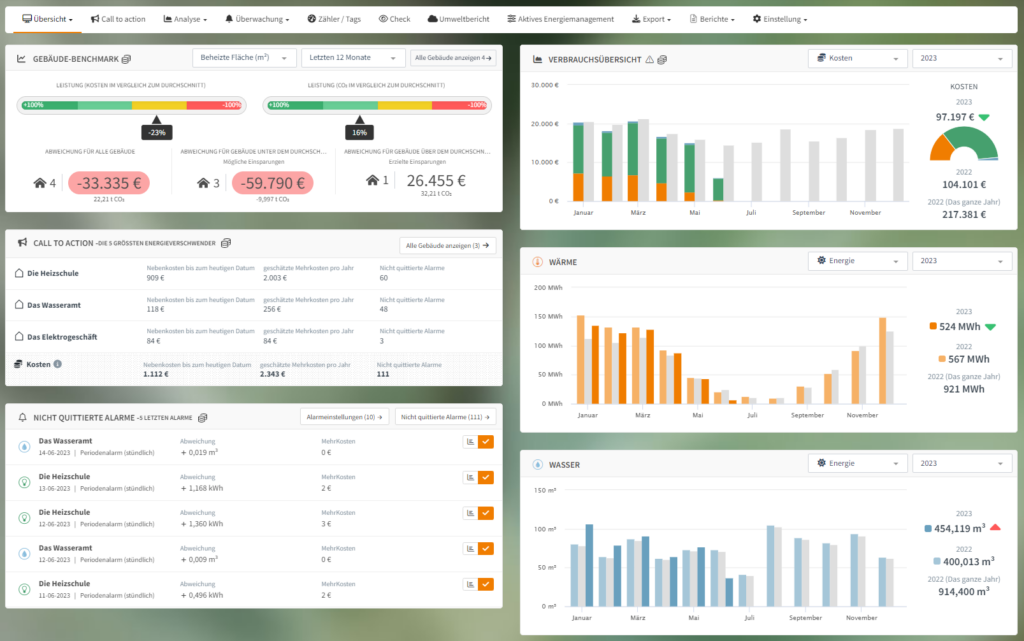The image size is (1024, 641).
Task: Click warning triangle icon by Verbrauchsübersicht
Action: click(x=649, y=59)
